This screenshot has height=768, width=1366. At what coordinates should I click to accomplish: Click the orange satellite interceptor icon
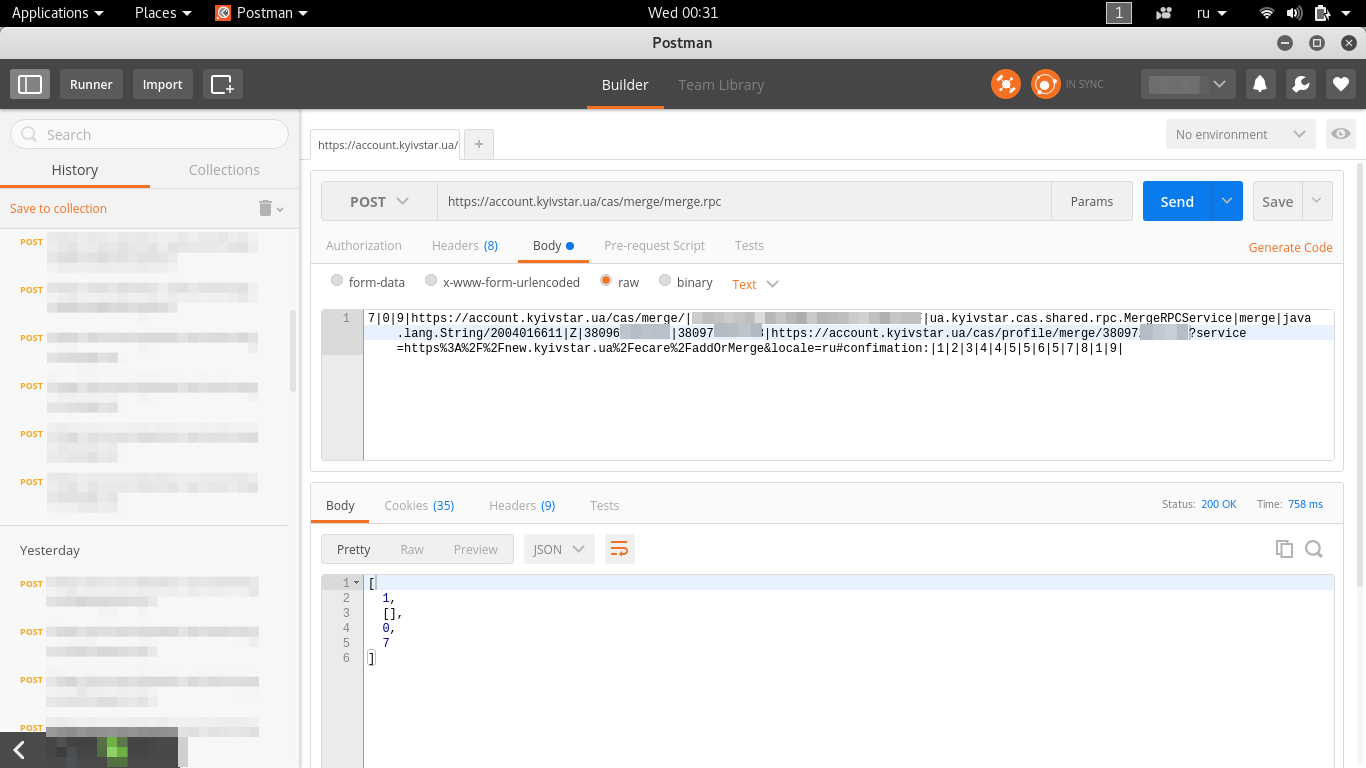pyautogui.click(x=1005, y=84)
